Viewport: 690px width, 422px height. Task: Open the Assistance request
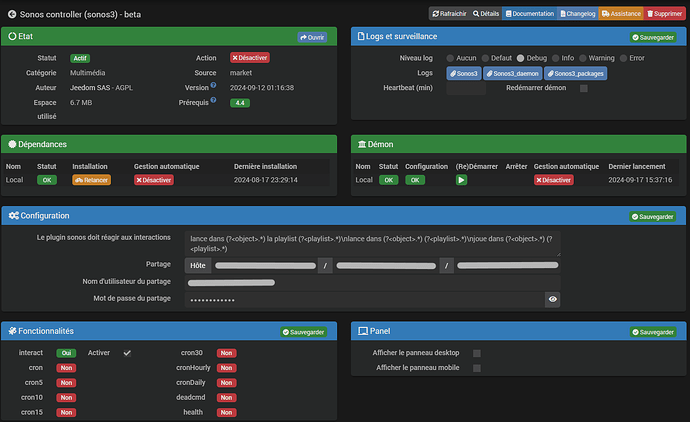tap(621, 14)
